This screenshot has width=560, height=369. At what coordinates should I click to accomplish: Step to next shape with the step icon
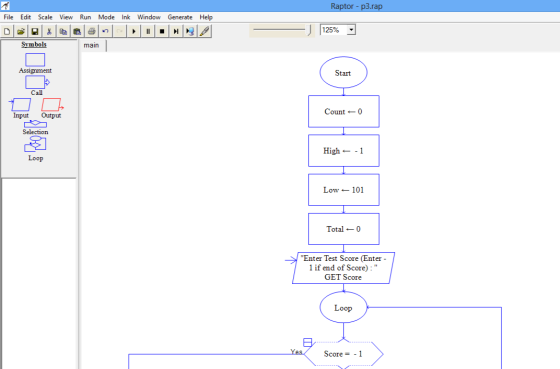[x=176, y=31]
